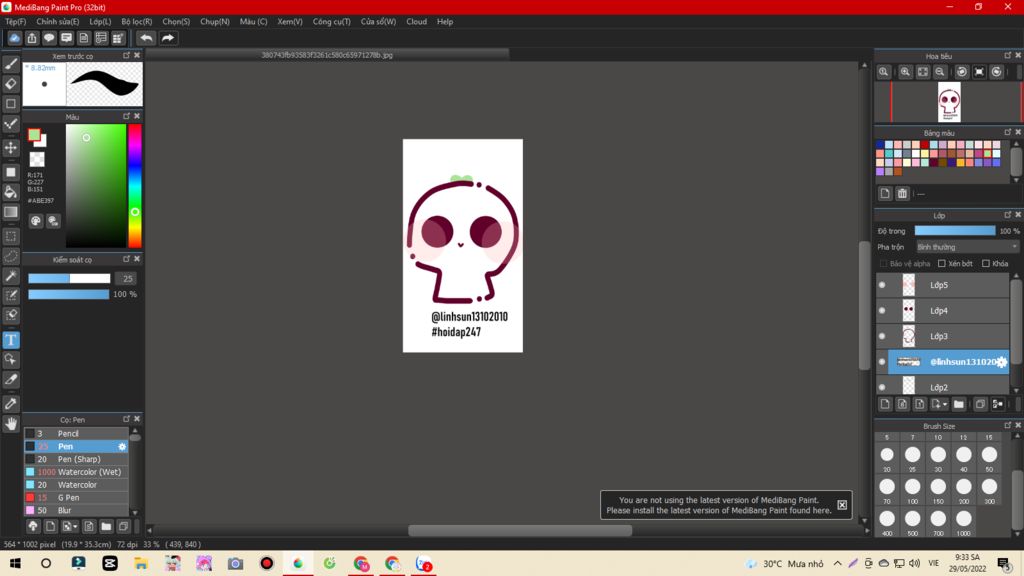Open the Cloud menu
The width and height of the screenshot is (1024, 576).
[417, 22]
